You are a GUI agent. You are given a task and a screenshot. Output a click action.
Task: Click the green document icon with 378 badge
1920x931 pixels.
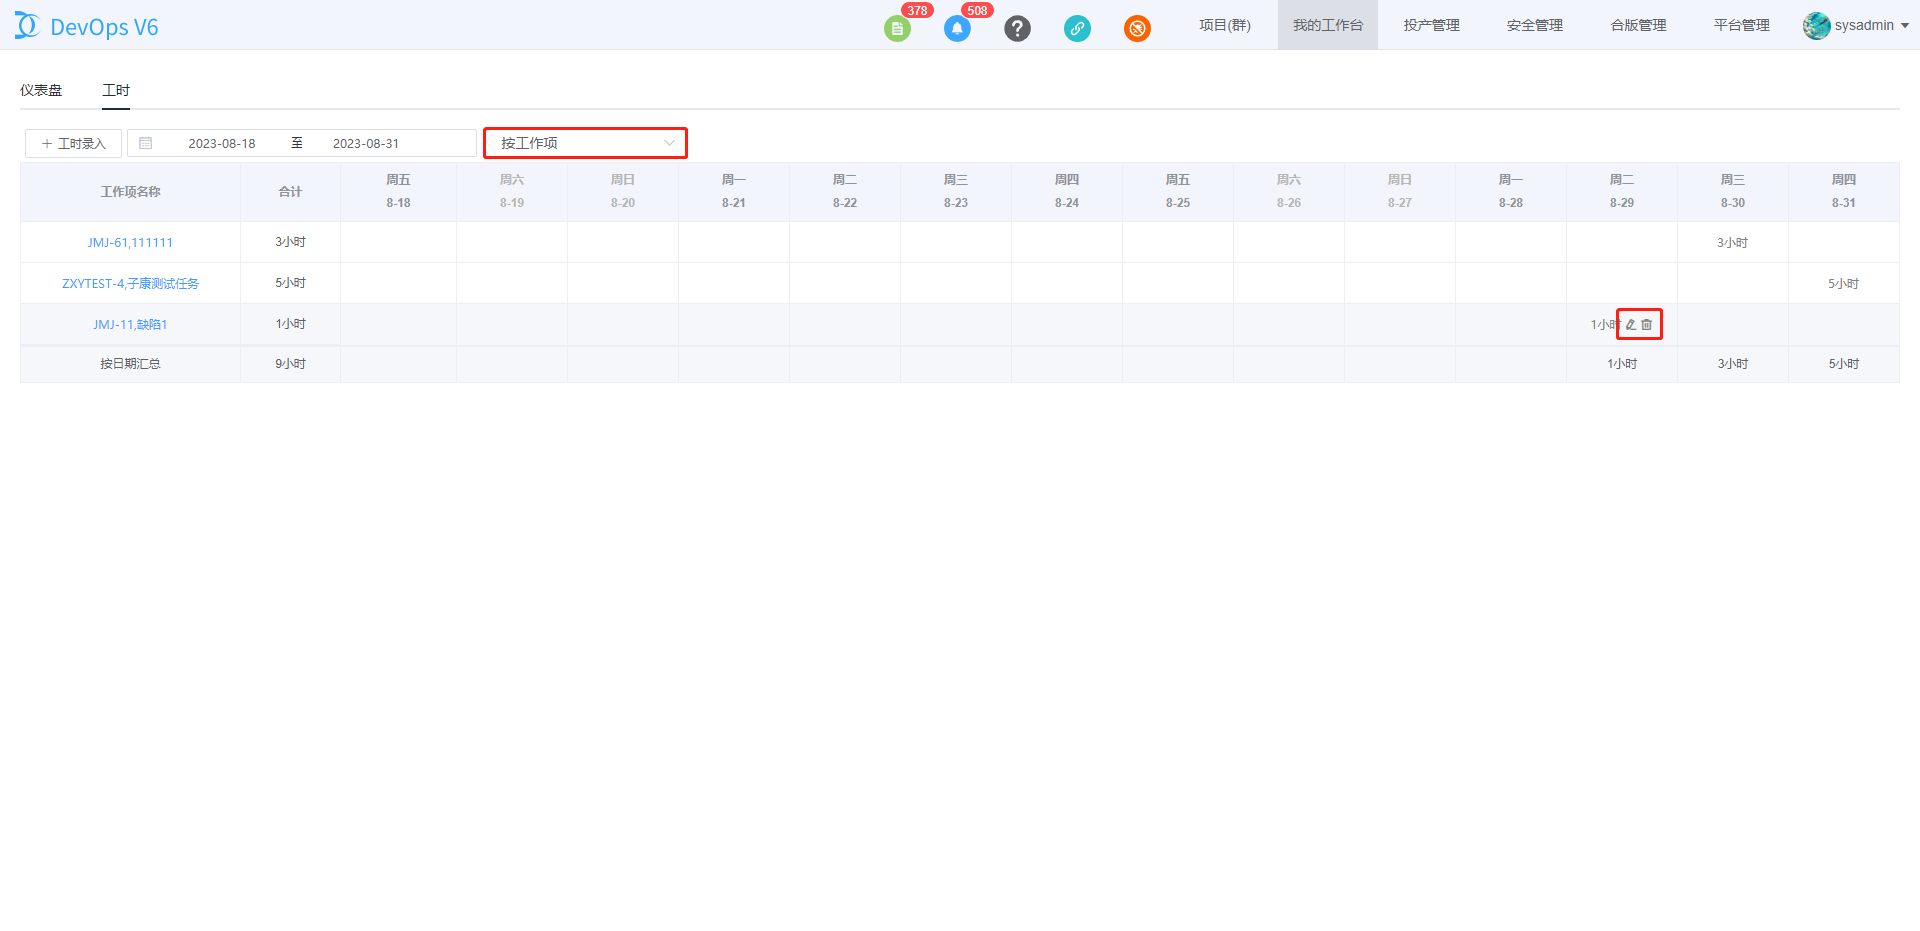[x=897, y=29]
